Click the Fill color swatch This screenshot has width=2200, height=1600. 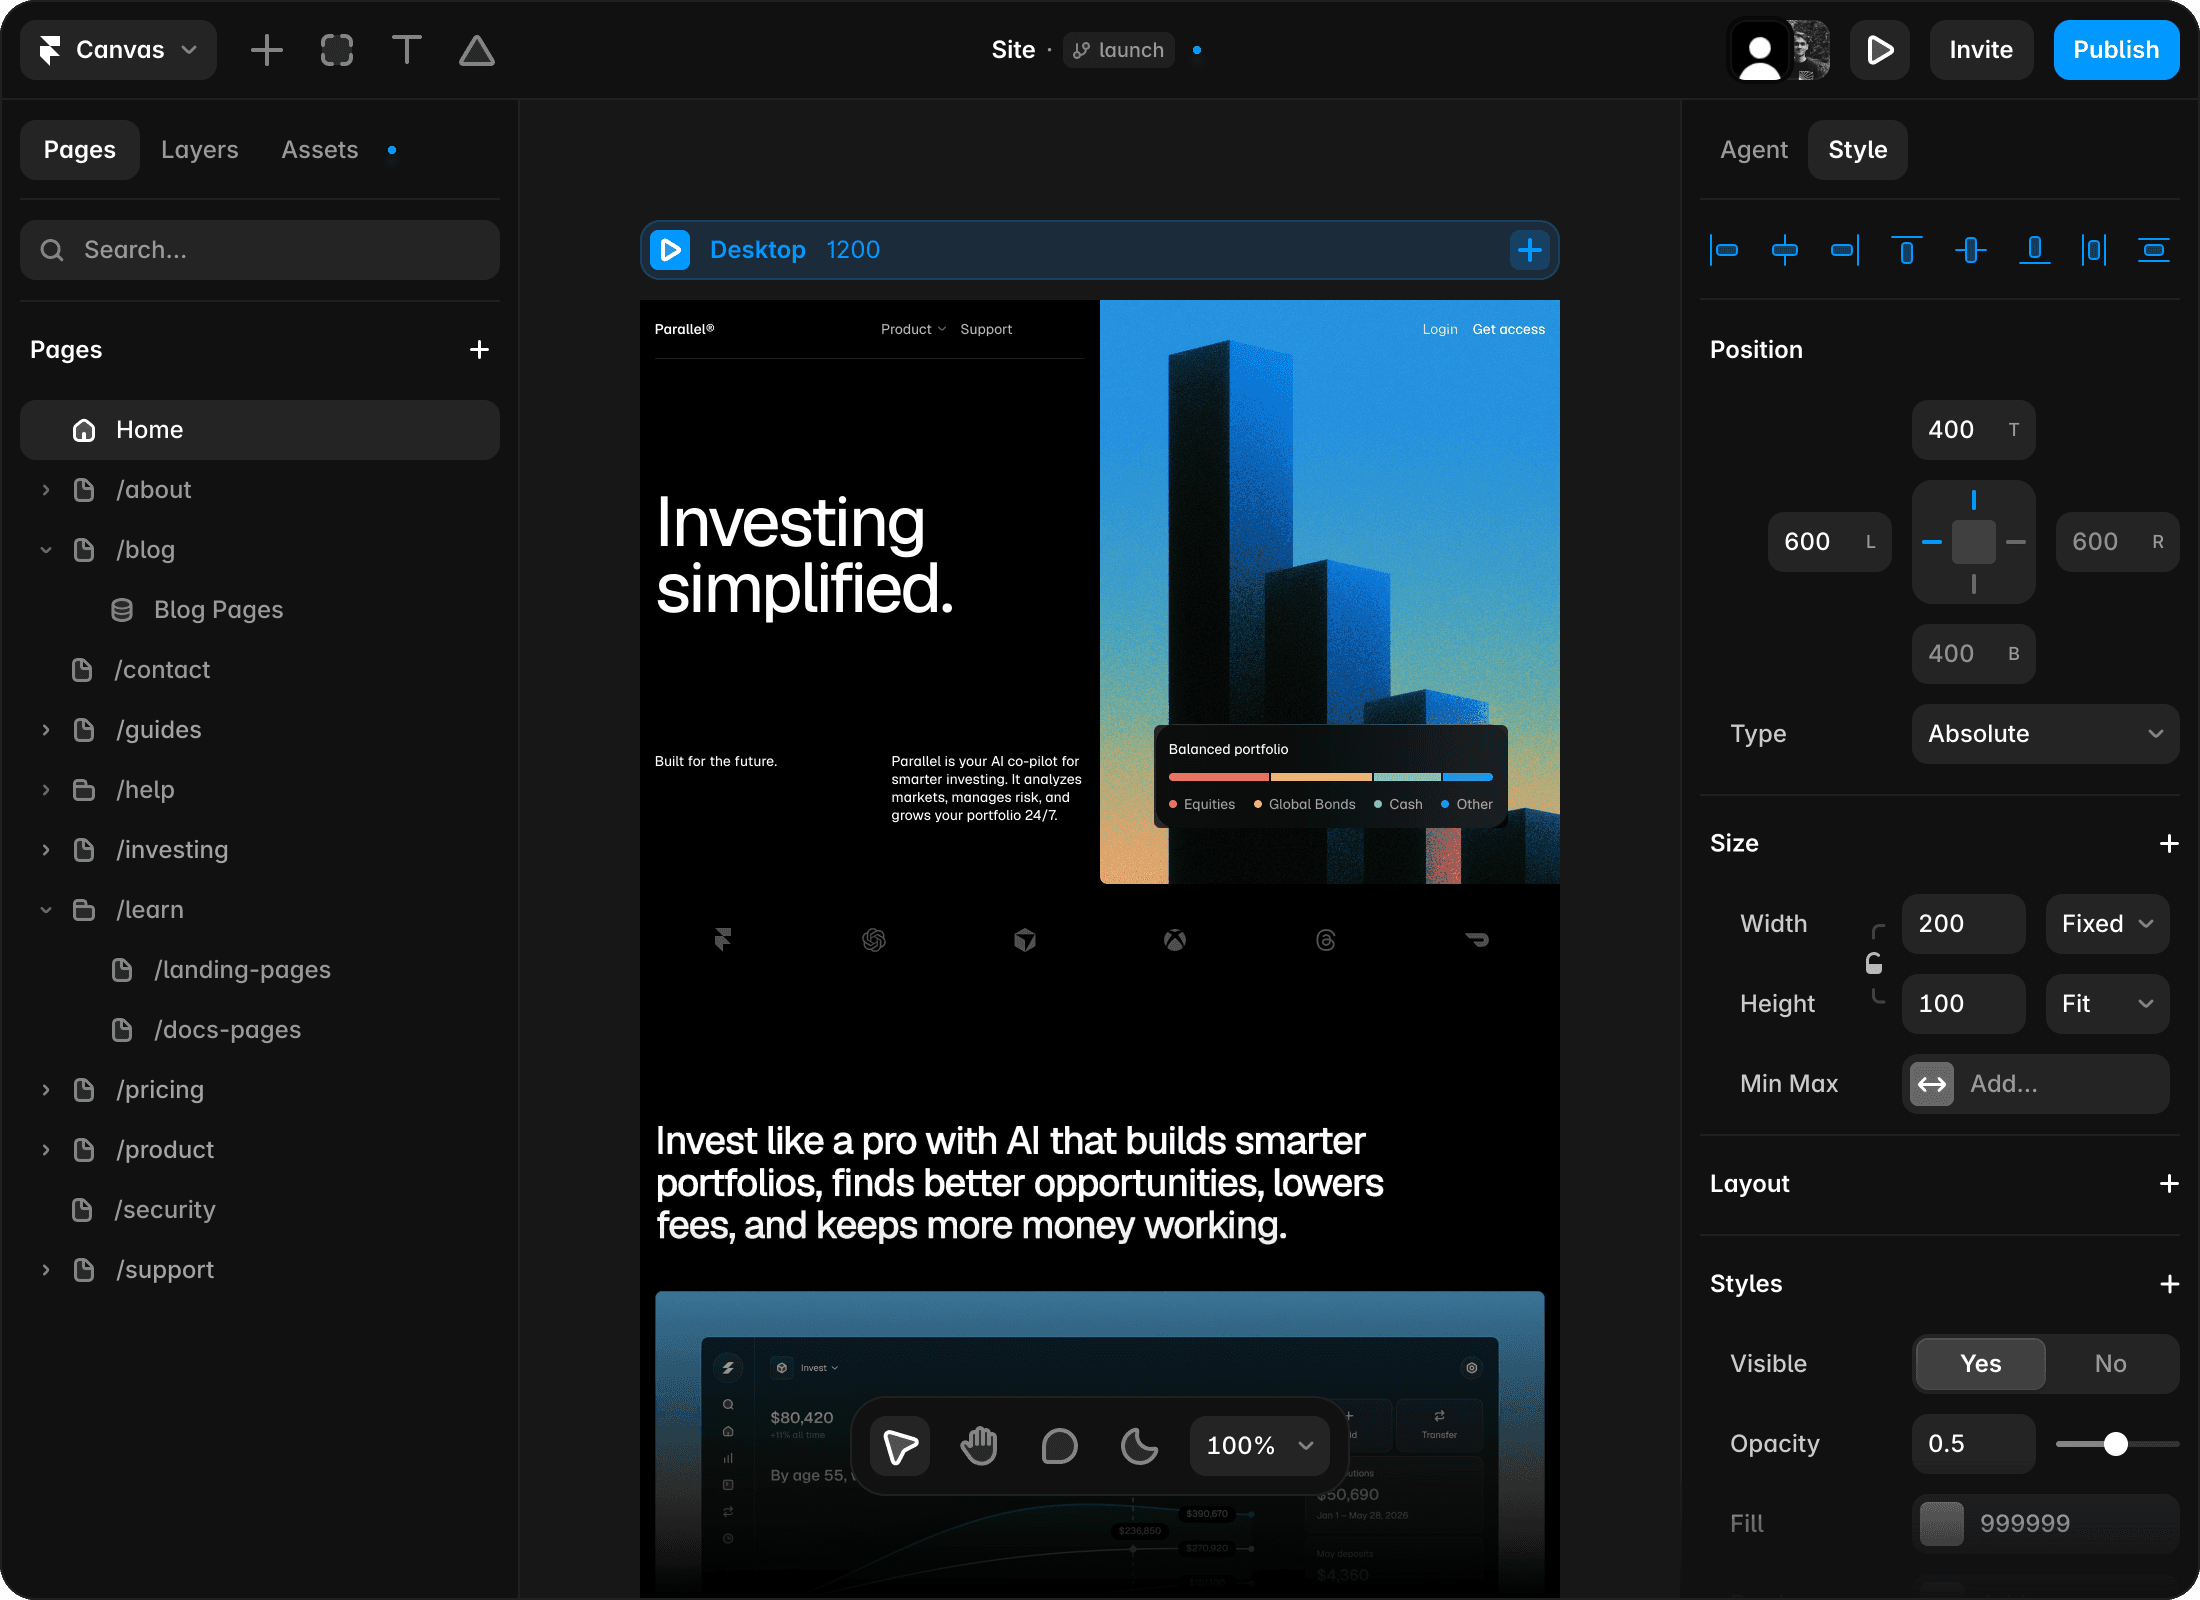1942,1524
